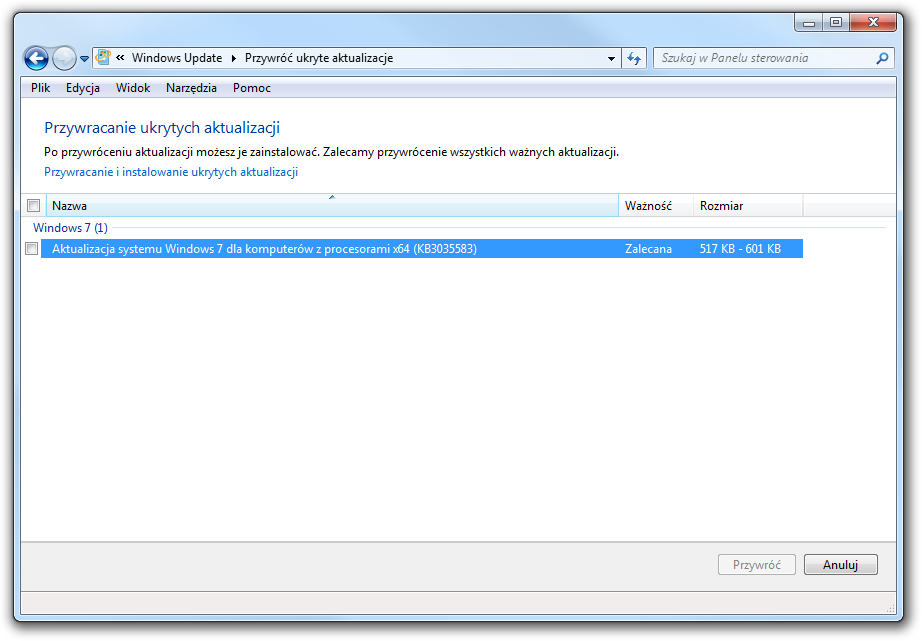Click the Windows Update icon in address bar

[103, 58]
